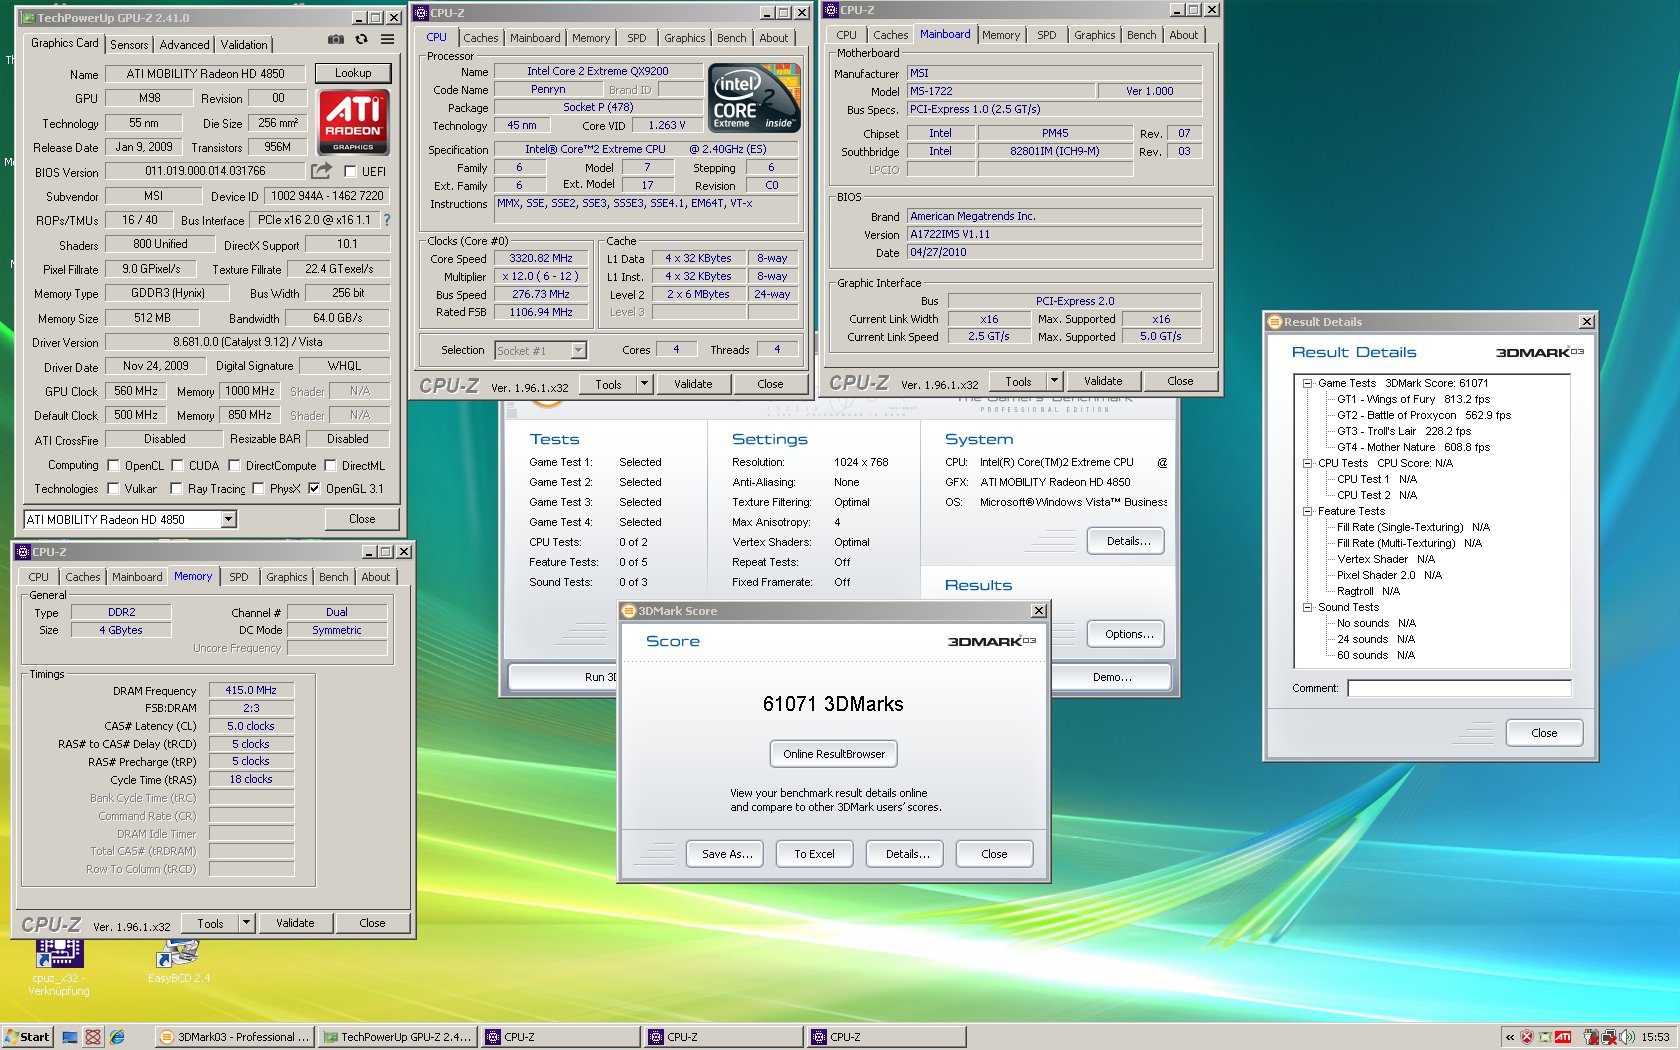Image resolution: width=1680 pixels, height=1050 pixels.
Task: Collapse the CPU Tests tree node
Action: click(1307, 463)
